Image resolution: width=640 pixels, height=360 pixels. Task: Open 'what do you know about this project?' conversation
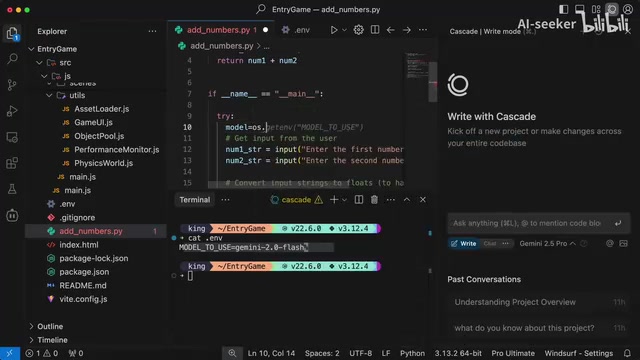click(x=539, y=328)
